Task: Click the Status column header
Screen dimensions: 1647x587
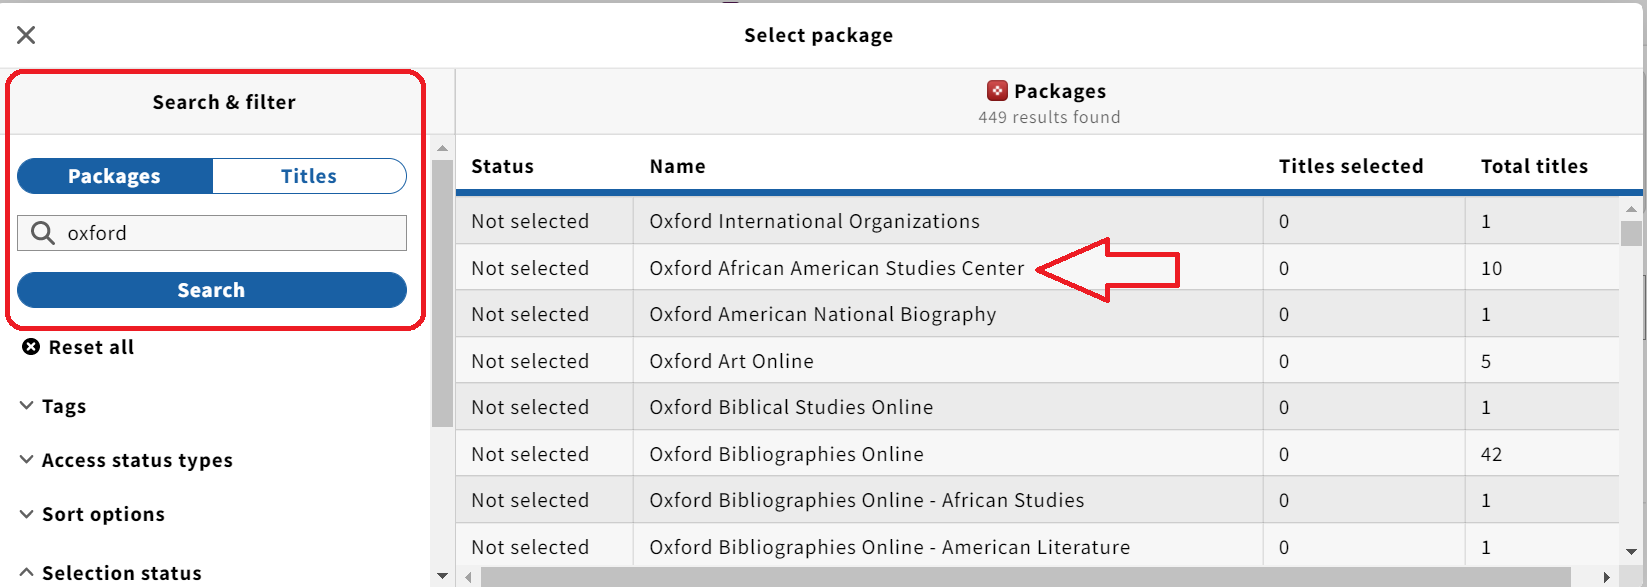Action: pyautogui.click(x=502, y=166)
